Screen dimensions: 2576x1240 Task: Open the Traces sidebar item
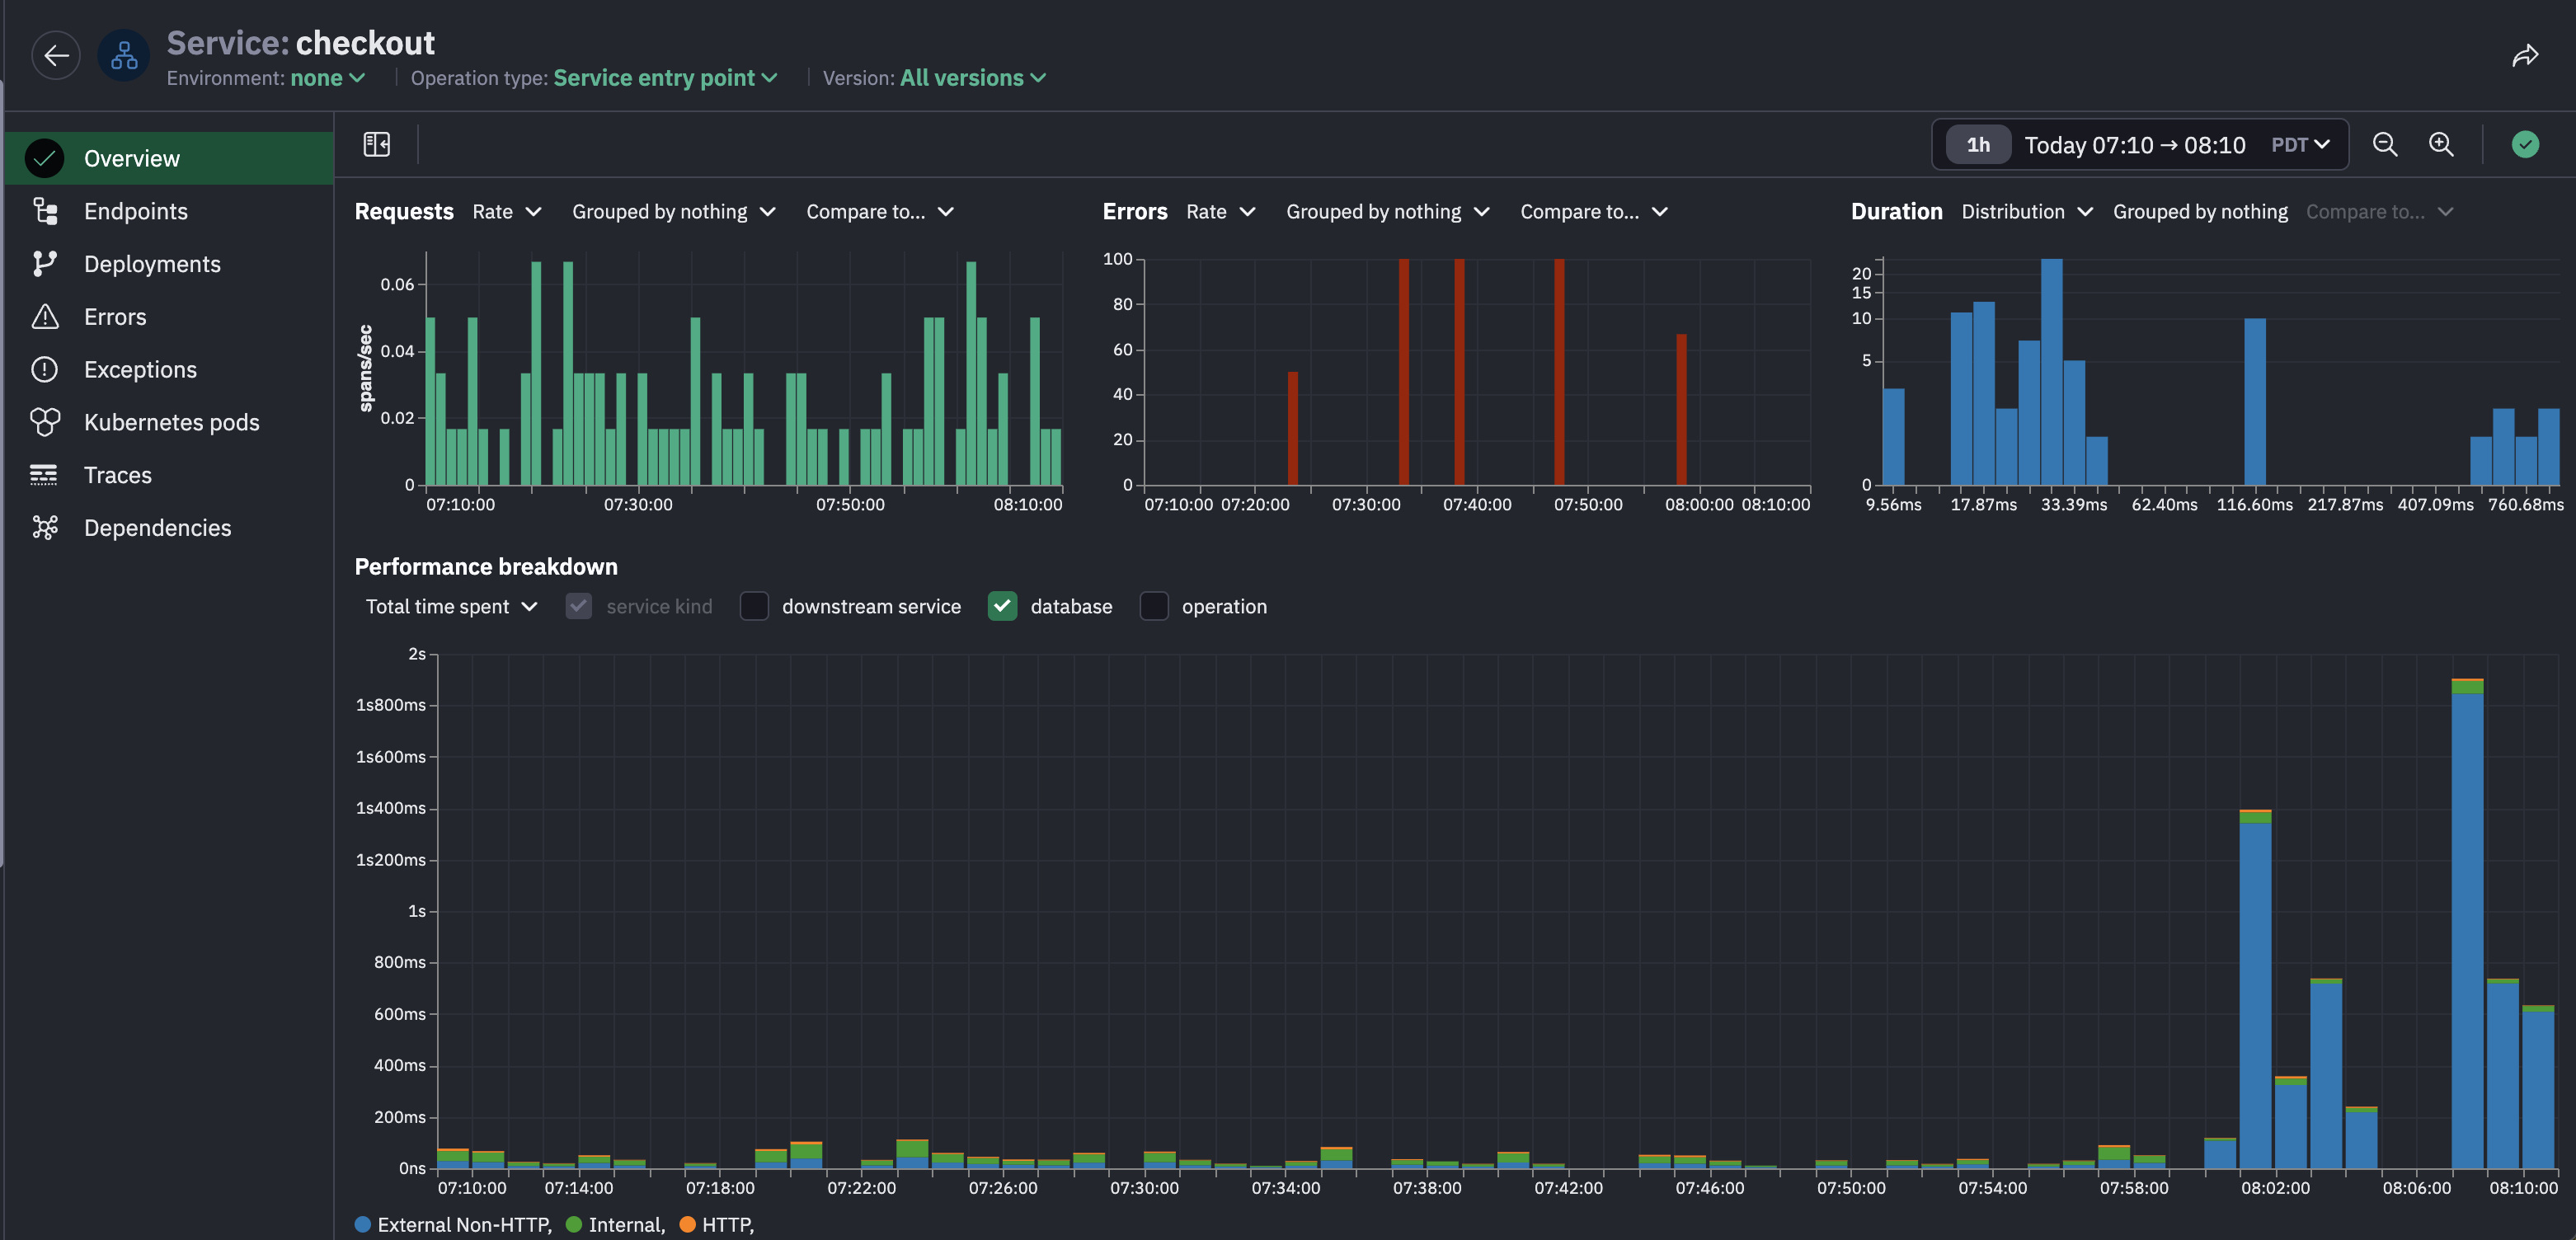coord(117,475)
